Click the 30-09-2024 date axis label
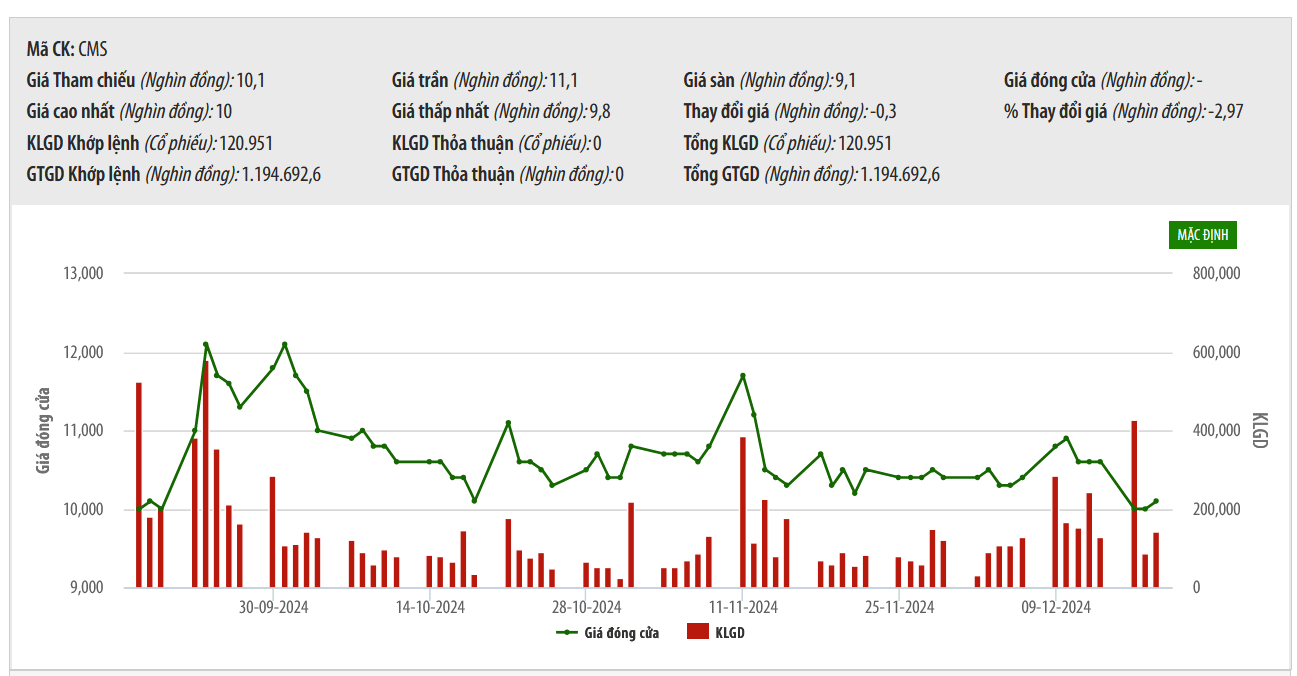The image size is (1297, 676). [x=273, y=607]
